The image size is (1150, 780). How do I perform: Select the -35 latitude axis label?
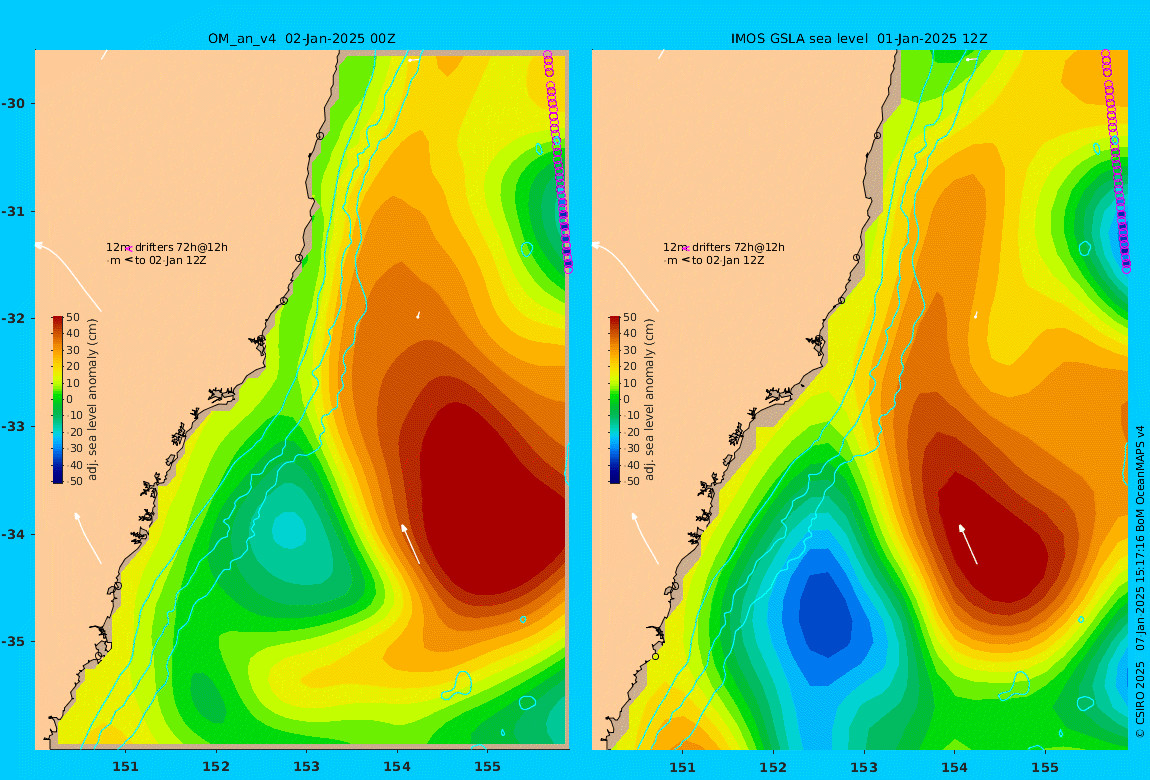(x=13, y=642)
